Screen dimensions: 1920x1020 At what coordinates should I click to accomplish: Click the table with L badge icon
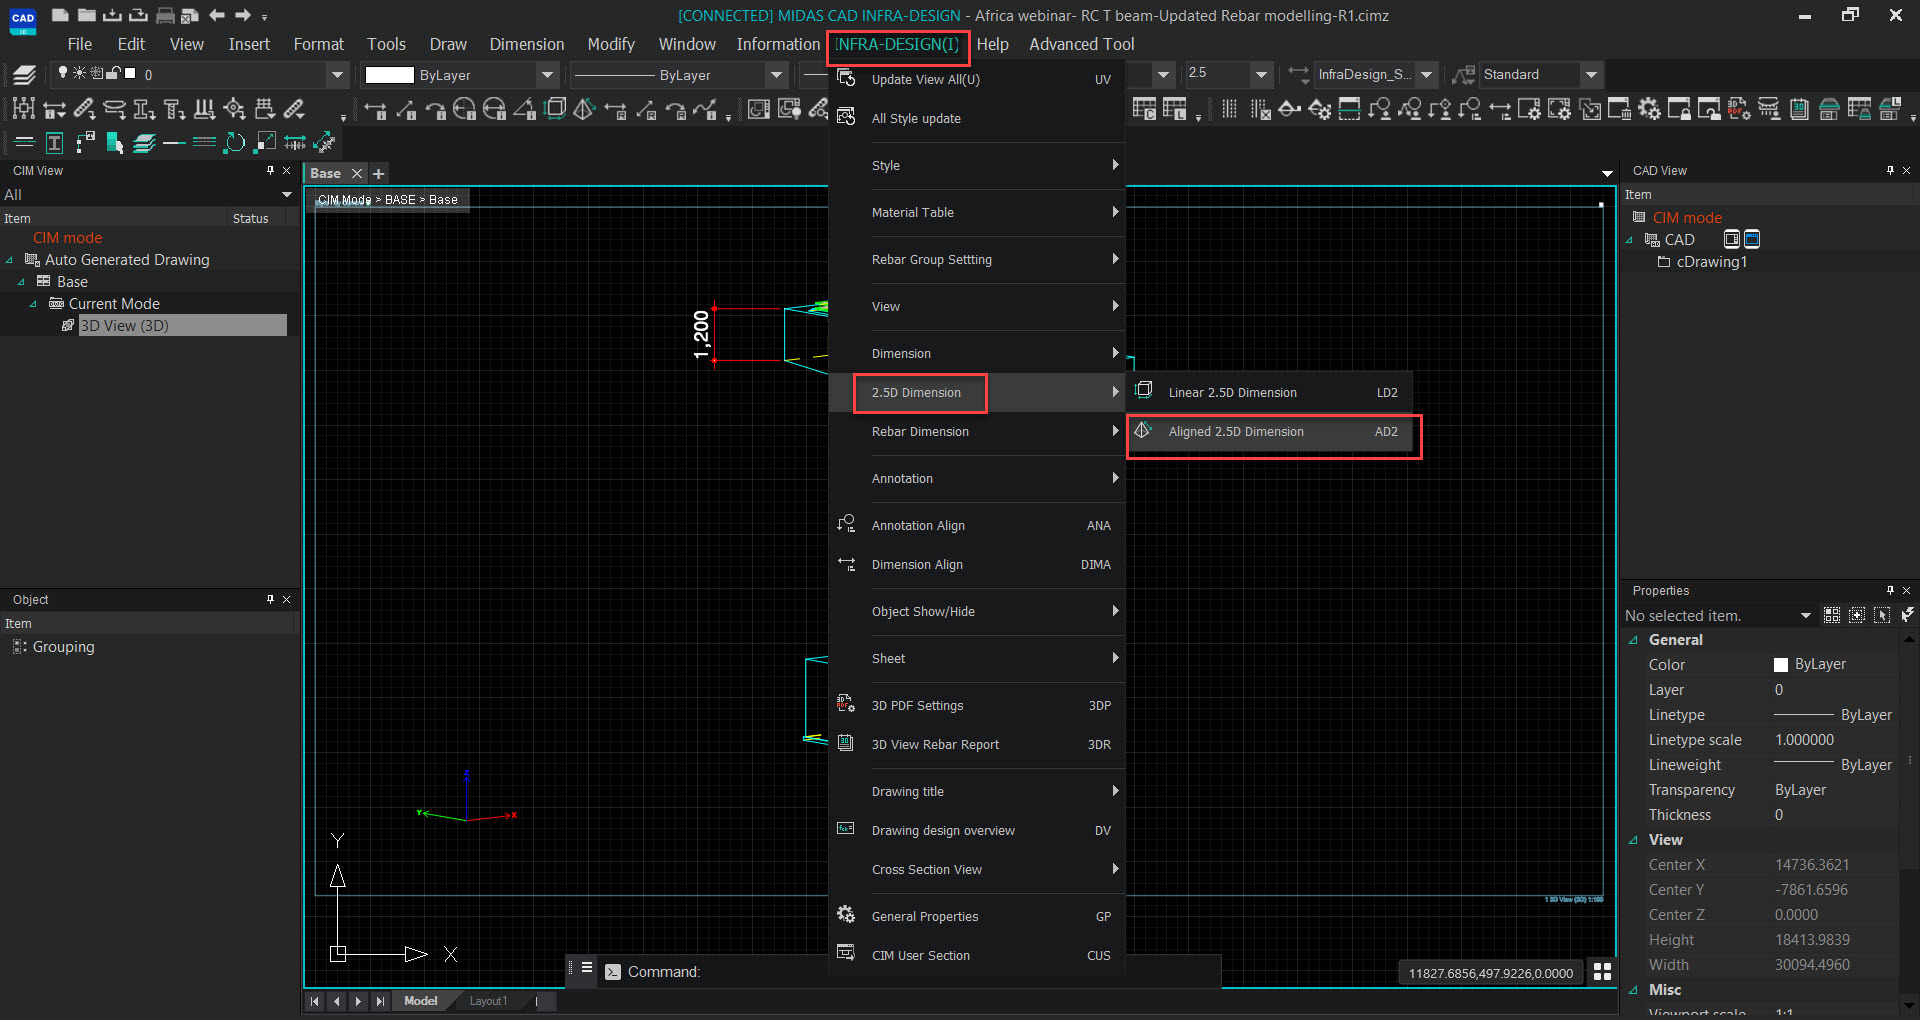[1175, 109]
